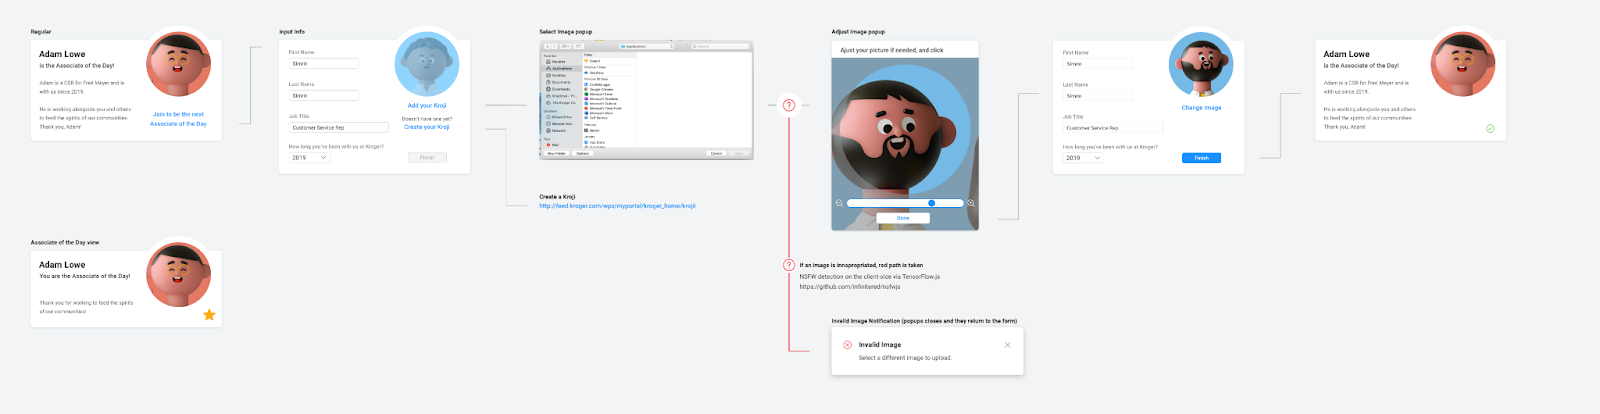Click Join to be the next Associate link

(x=178, y=119)
